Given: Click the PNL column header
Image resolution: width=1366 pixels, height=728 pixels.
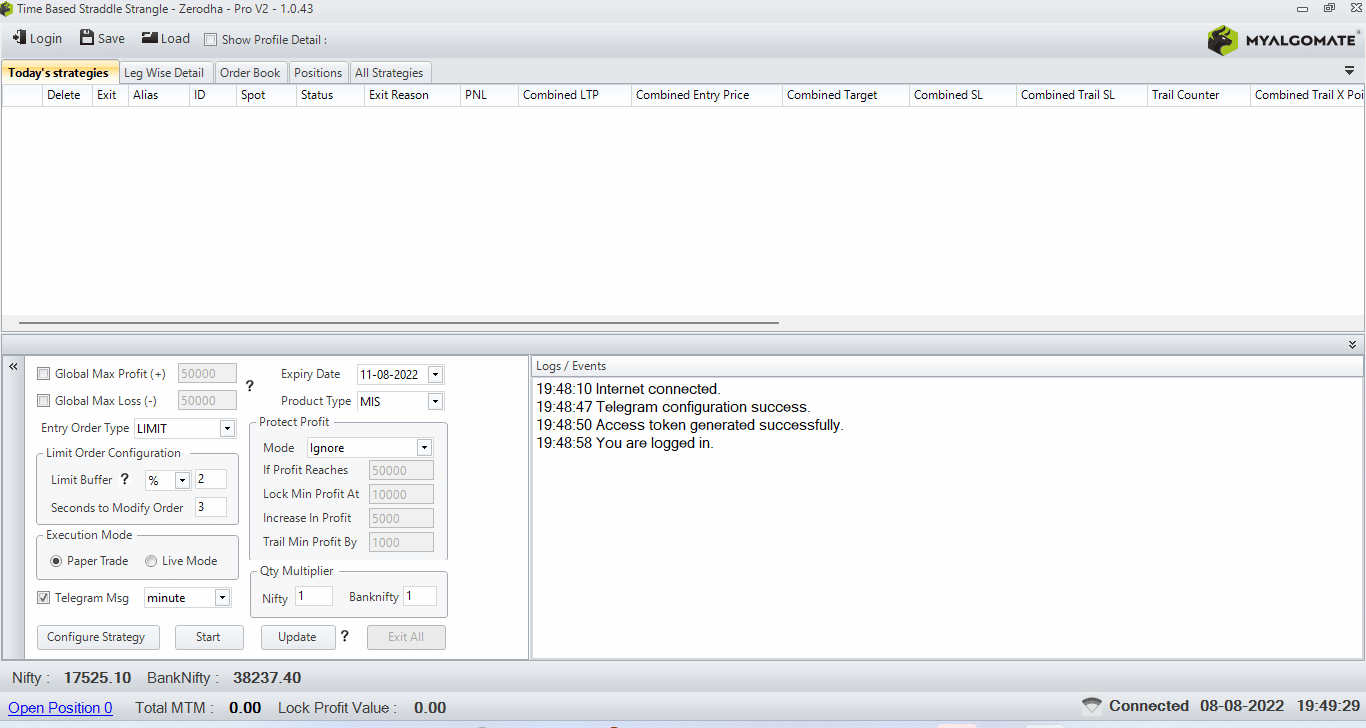Looking at the screenshot, I should coord(489,95).
